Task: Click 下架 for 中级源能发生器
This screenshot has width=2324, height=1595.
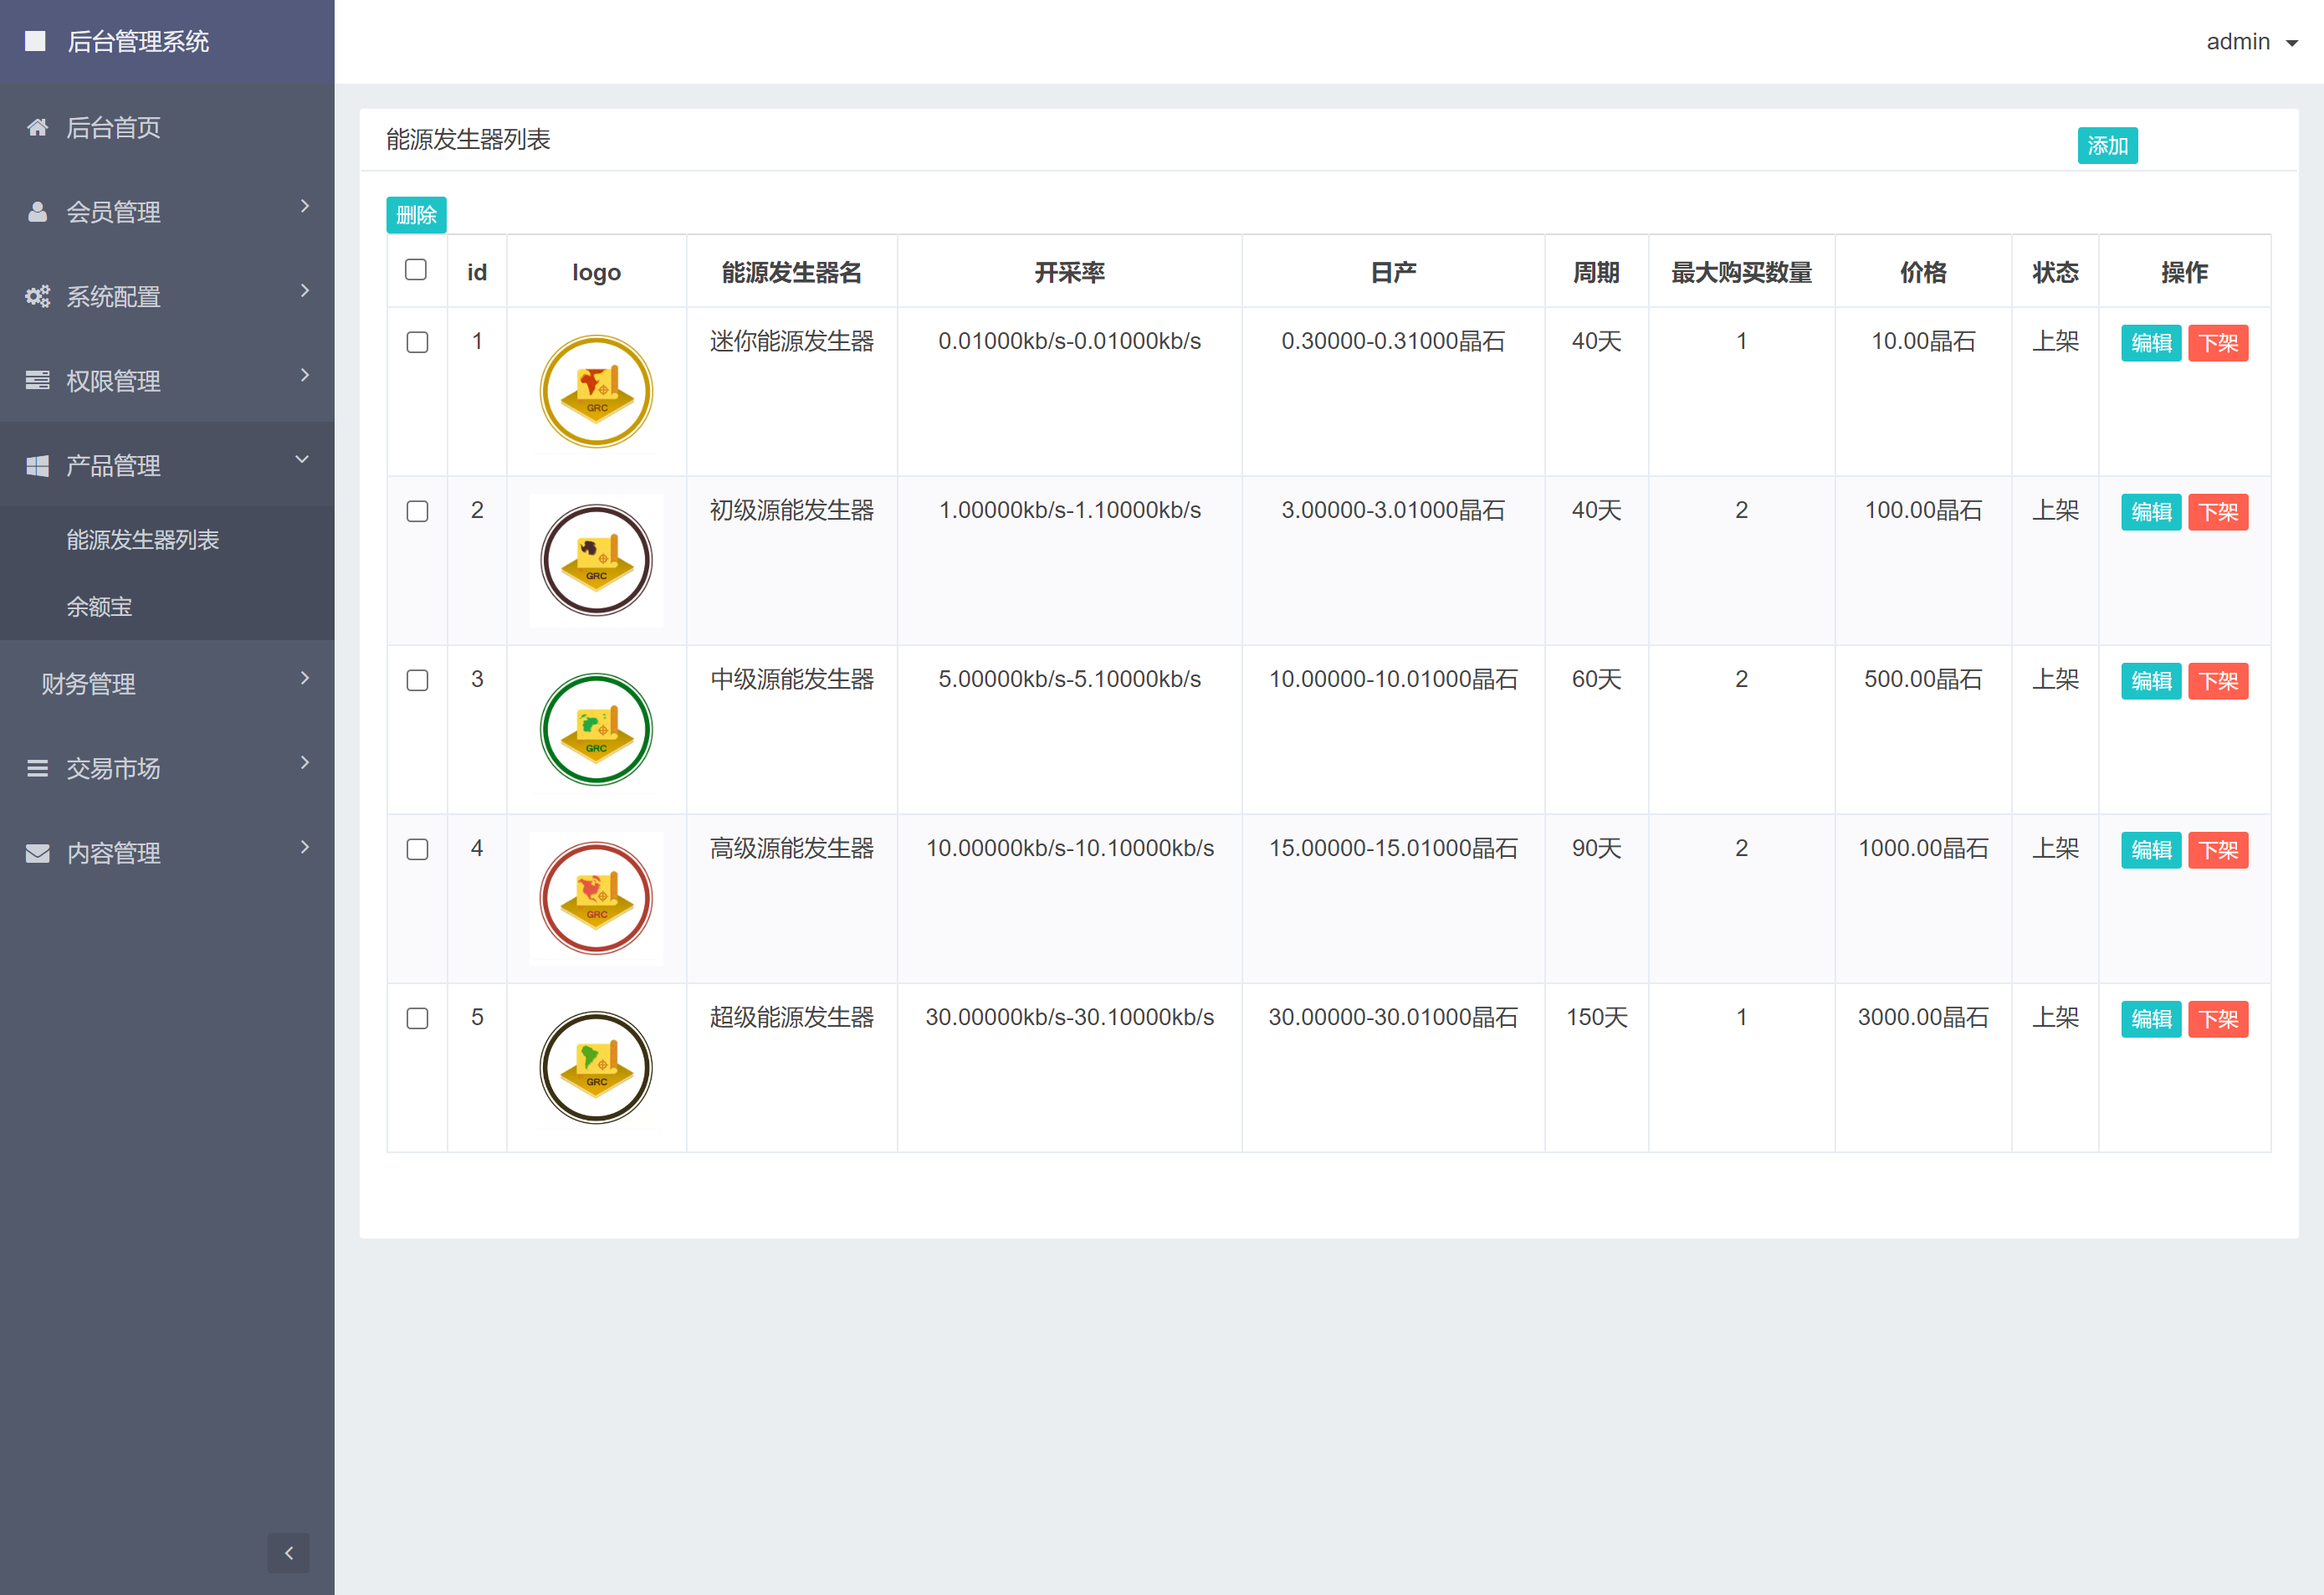Action: 2218,681
